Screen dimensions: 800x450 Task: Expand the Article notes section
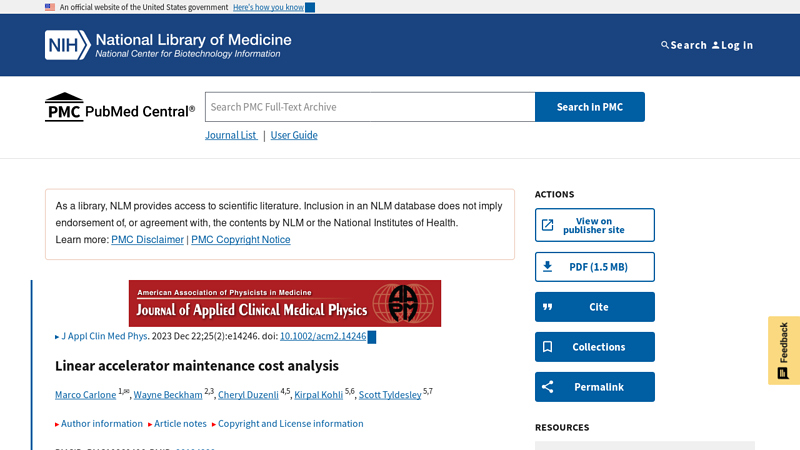[180, 424]
